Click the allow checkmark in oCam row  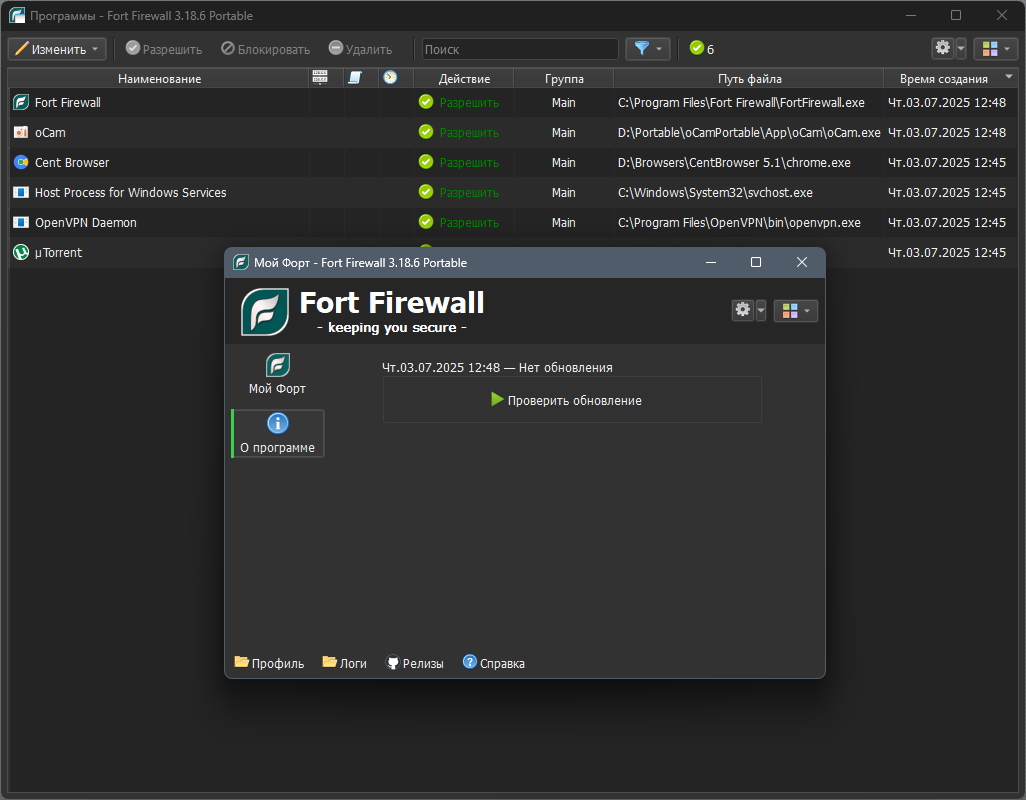(x=426, y=132)
